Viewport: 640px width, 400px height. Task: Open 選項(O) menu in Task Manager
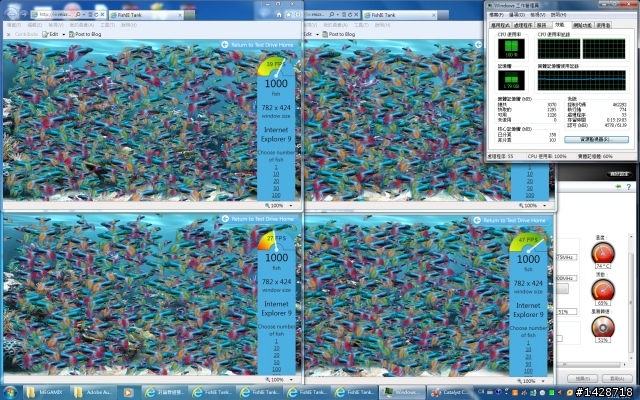click(517, 15)
